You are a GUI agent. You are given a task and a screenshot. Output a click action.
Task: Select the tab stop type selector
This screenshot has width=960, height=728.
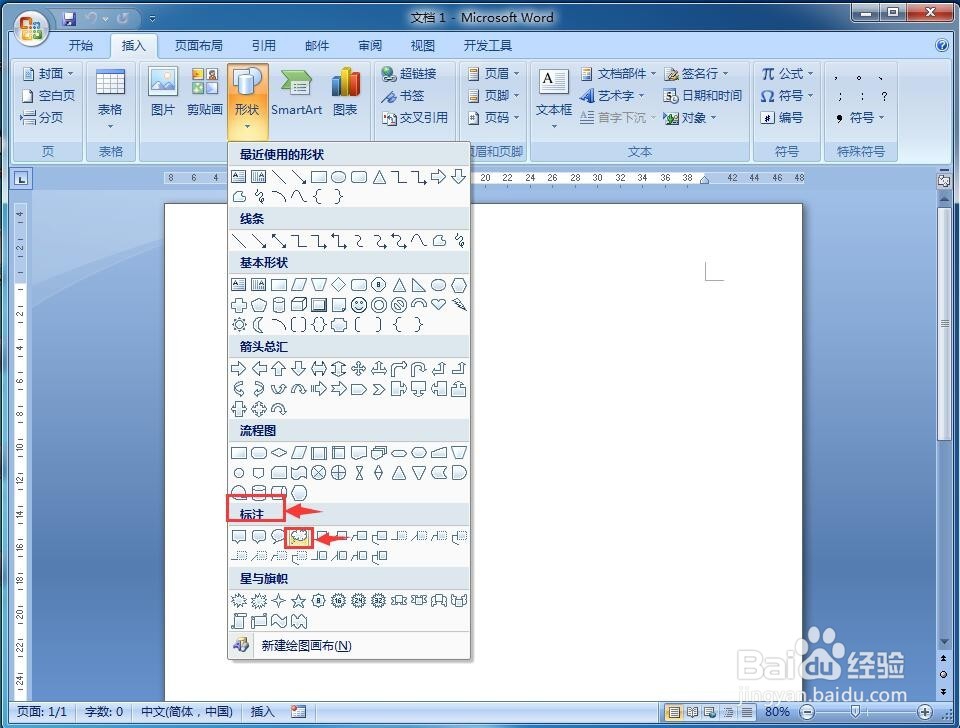point(22,179)
